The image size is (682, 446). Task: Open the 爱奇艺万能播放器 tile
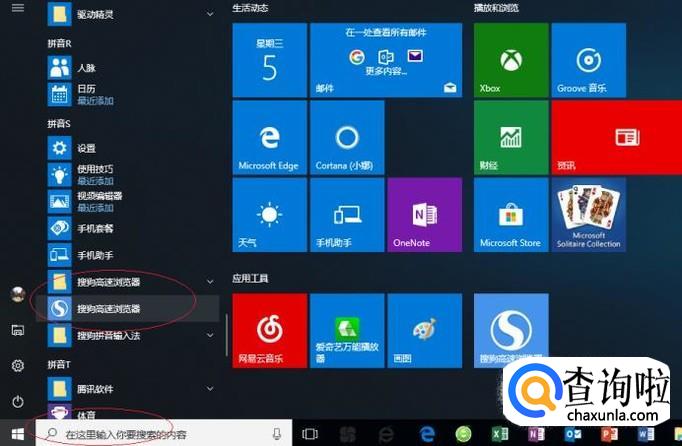point(347,331)
